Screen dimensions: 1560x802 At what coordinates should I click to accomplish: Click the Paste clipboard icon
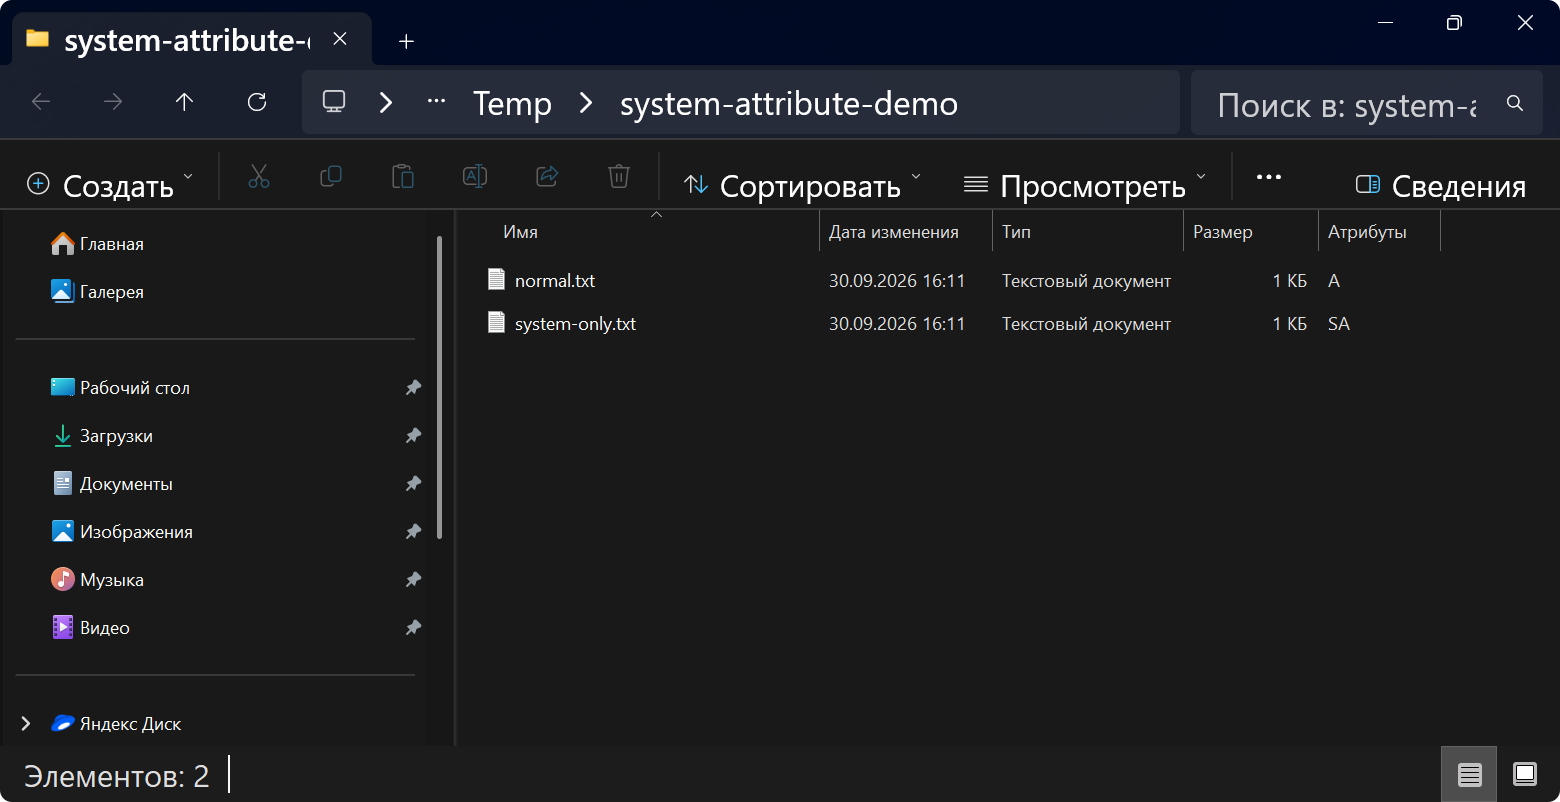pyautogui.click(x=403, y=177)
